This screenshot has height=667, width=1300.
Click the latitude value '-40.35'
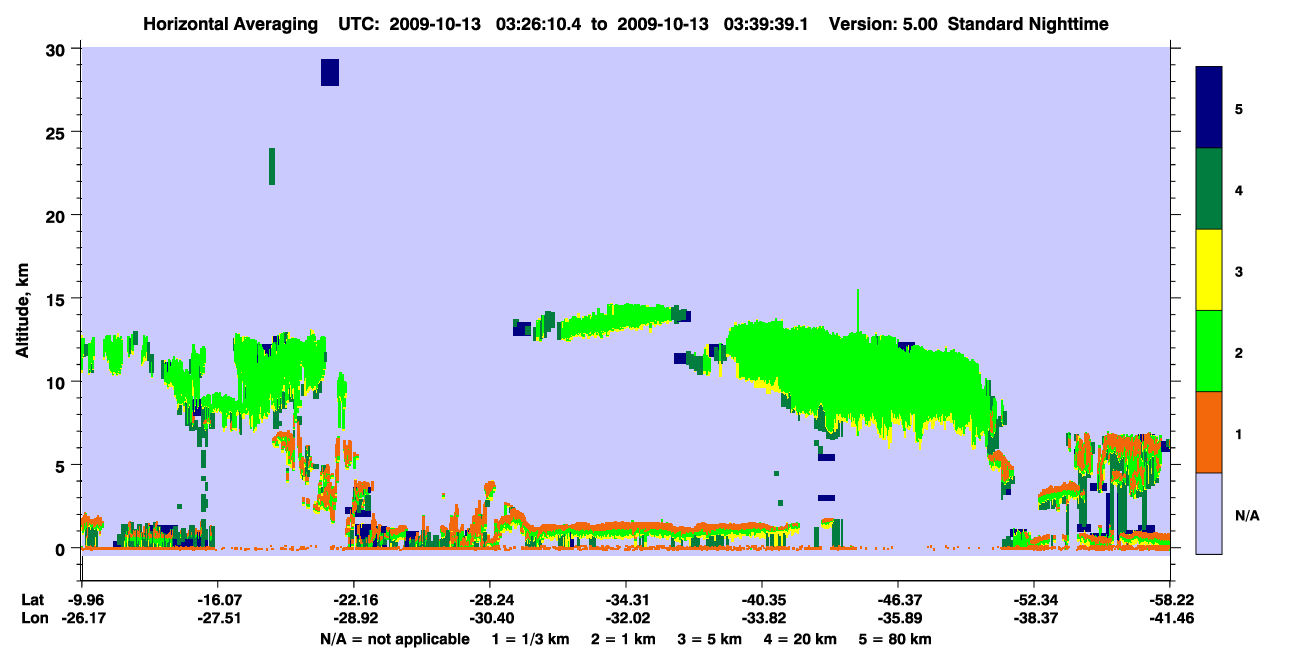point(762,600)
